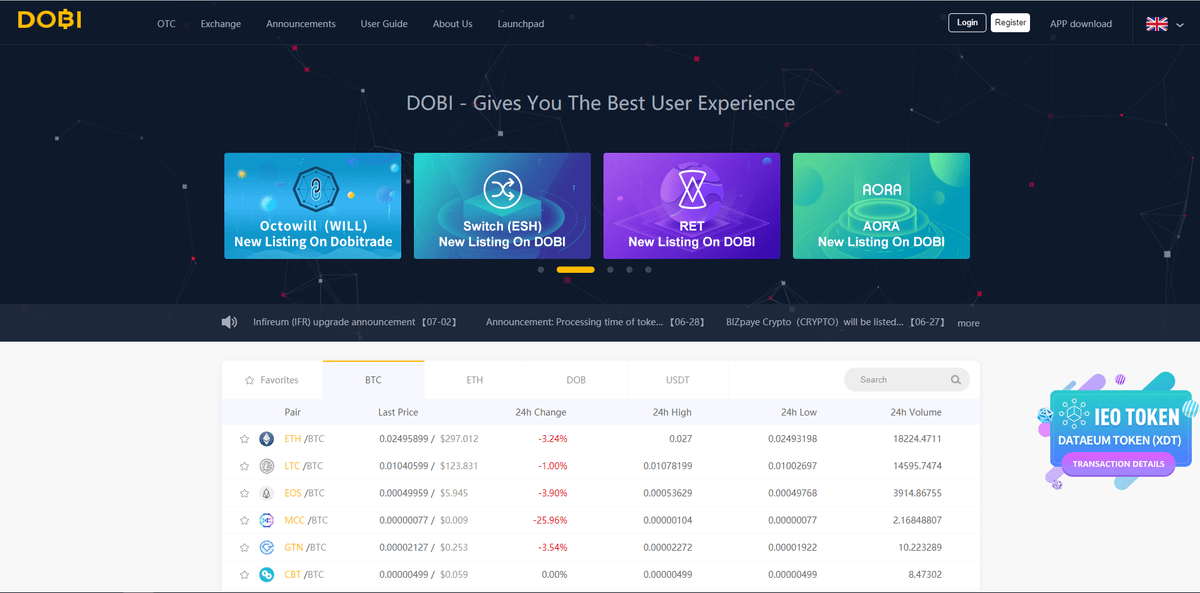Screen dimensions: 1200x593
Task: Click the CBT coin icon in the CBT/BTC row
Action: (x=267, y=574)
